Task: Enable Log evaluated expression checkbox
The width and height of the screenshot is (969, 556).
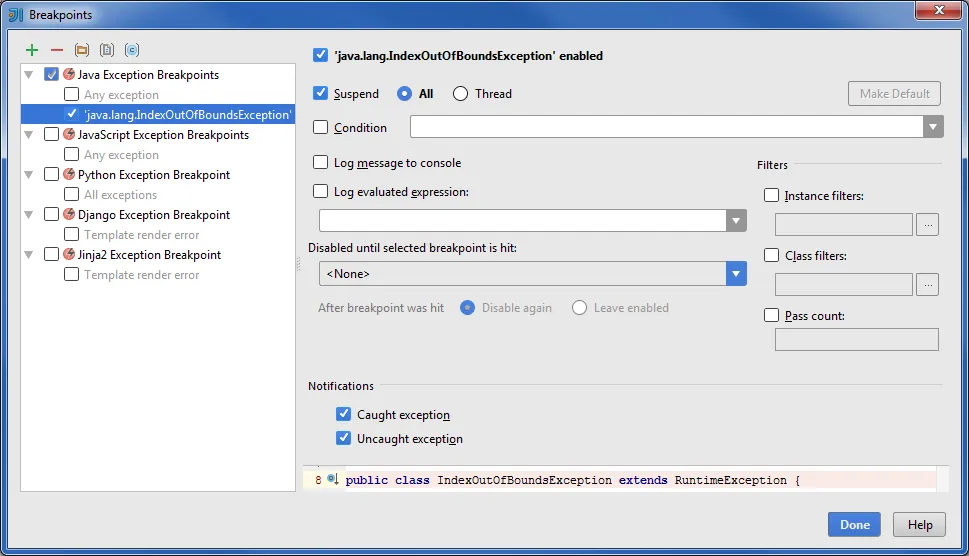Action: tap(320, 192)
